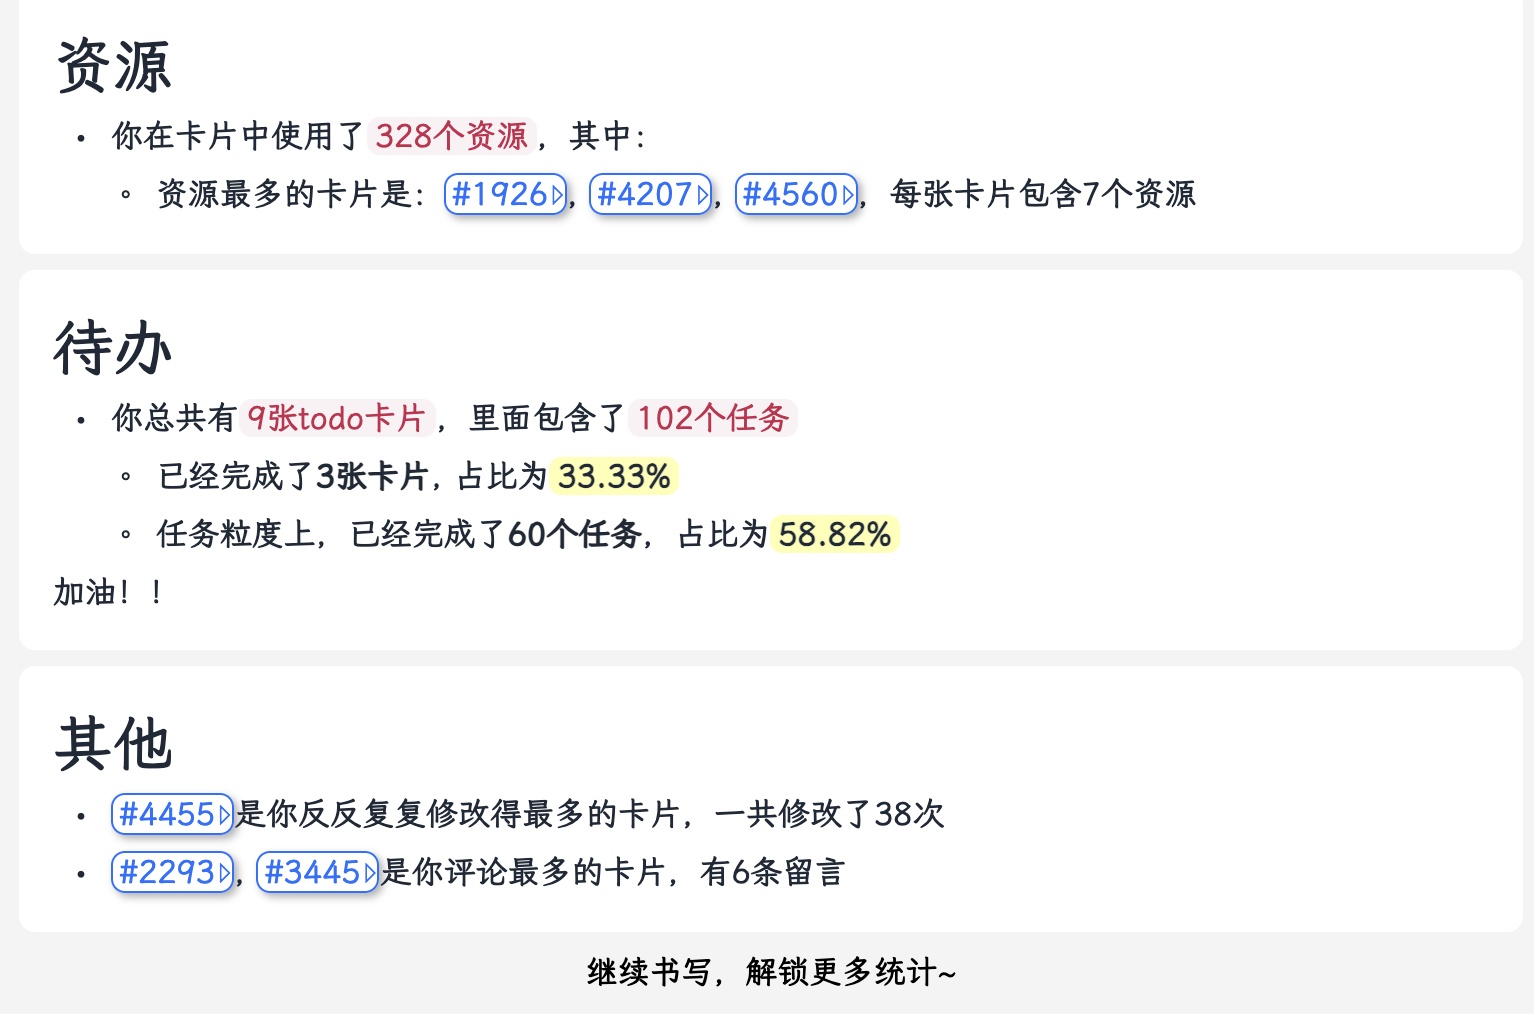Open most-commented card #2293
The width and height of the screenshot is (1534, 1014).
coord(165,872)
